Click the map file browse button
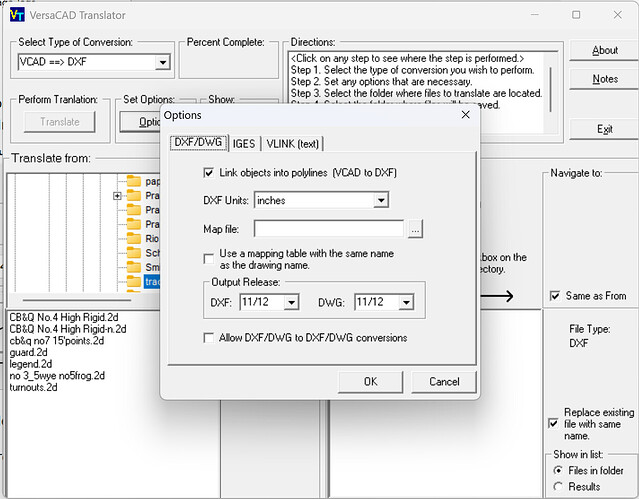The image size is (639, 499). 415,230
